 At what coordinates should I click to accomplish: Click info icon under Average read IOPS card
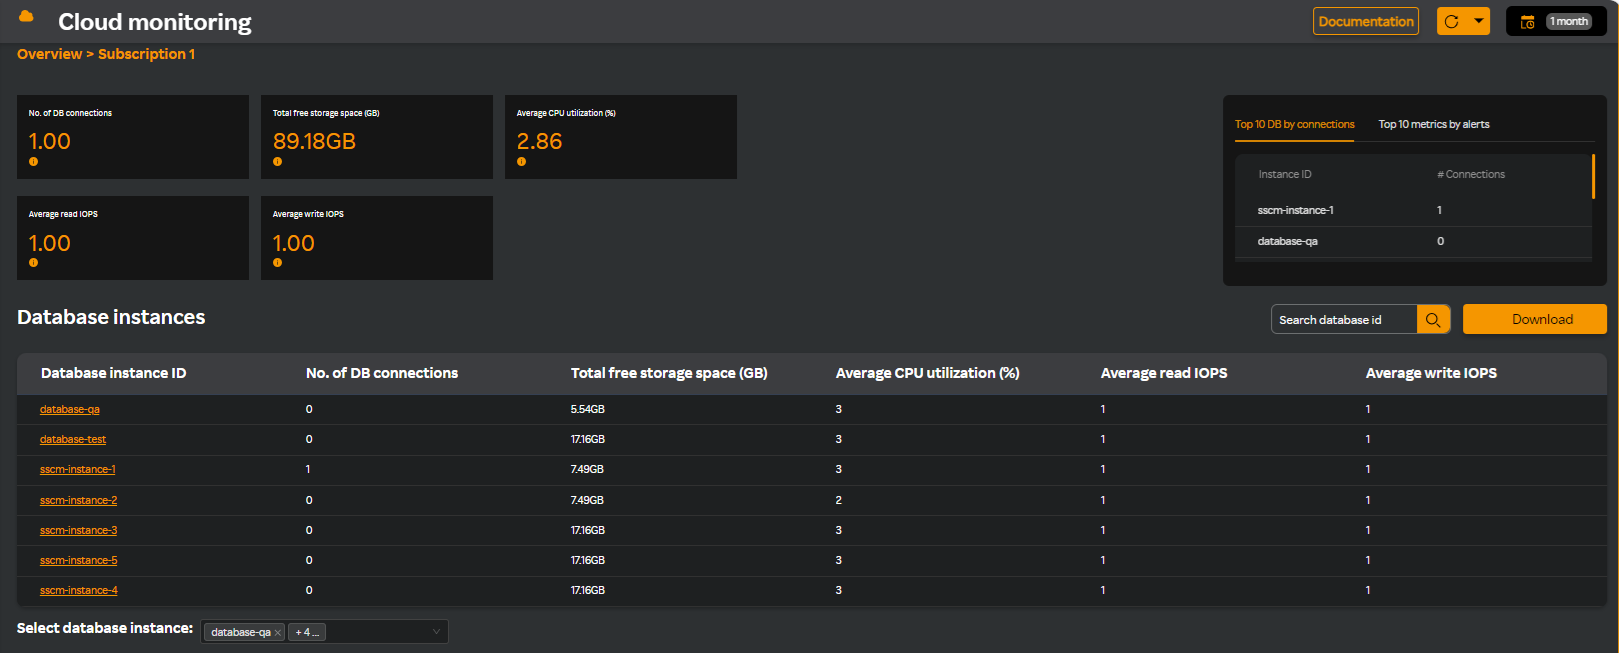[33, 262]
